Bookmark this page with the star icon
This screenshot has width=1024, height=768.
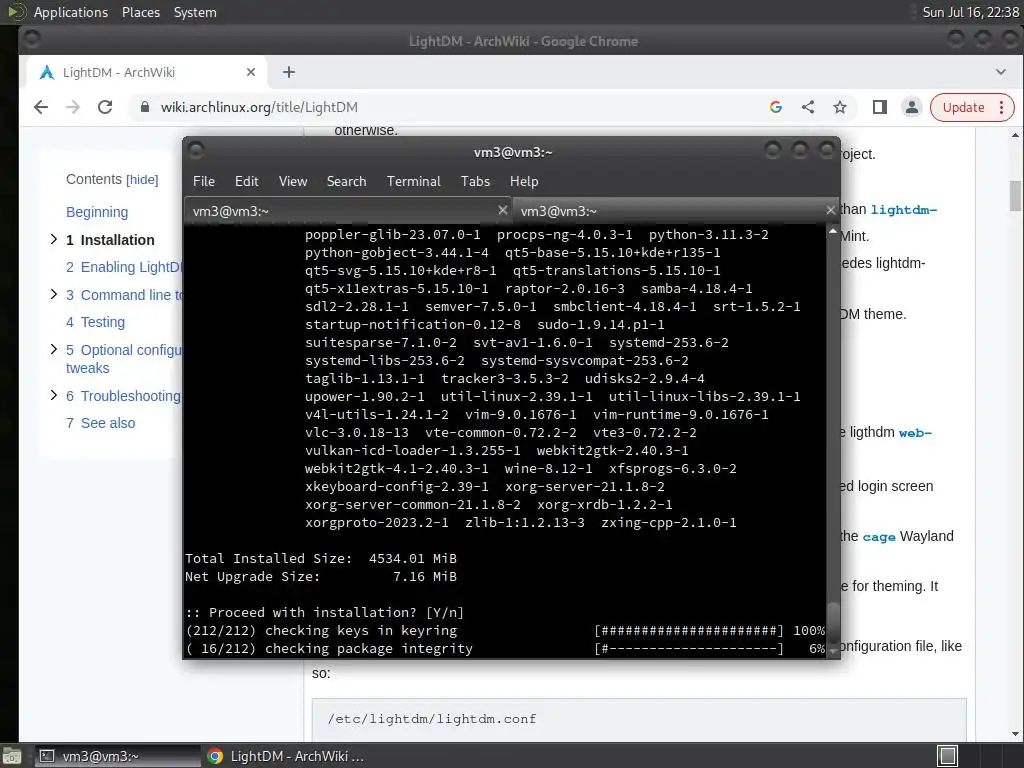tap(840, 107)
